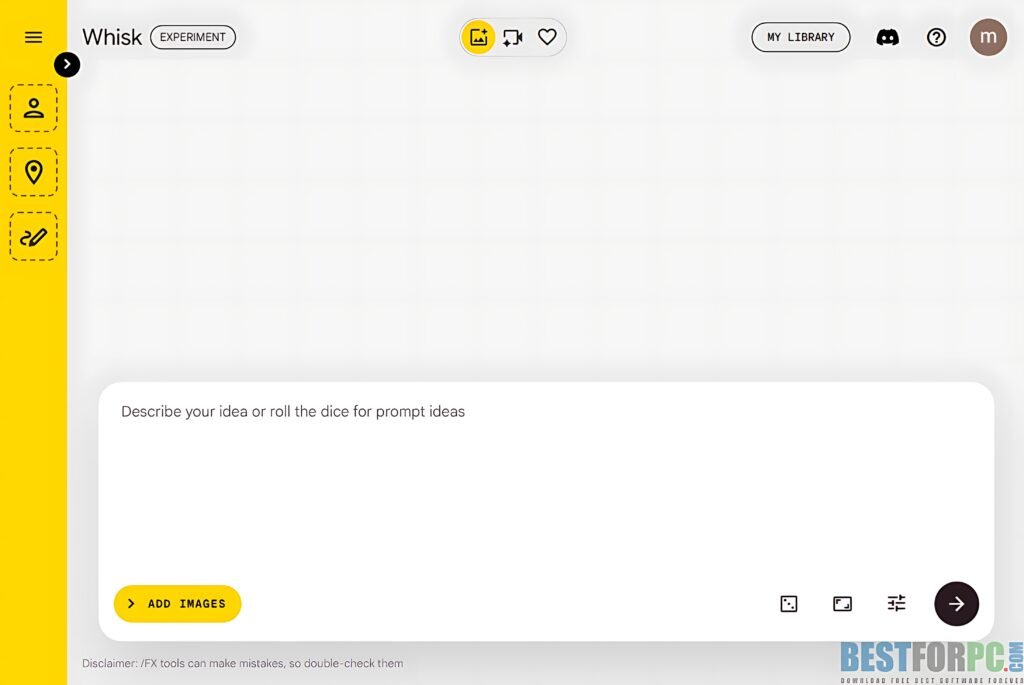The height and width of the screenshot is (685, 1024).
Task: Click the Whisk logo title
Action: click(112, 37)
